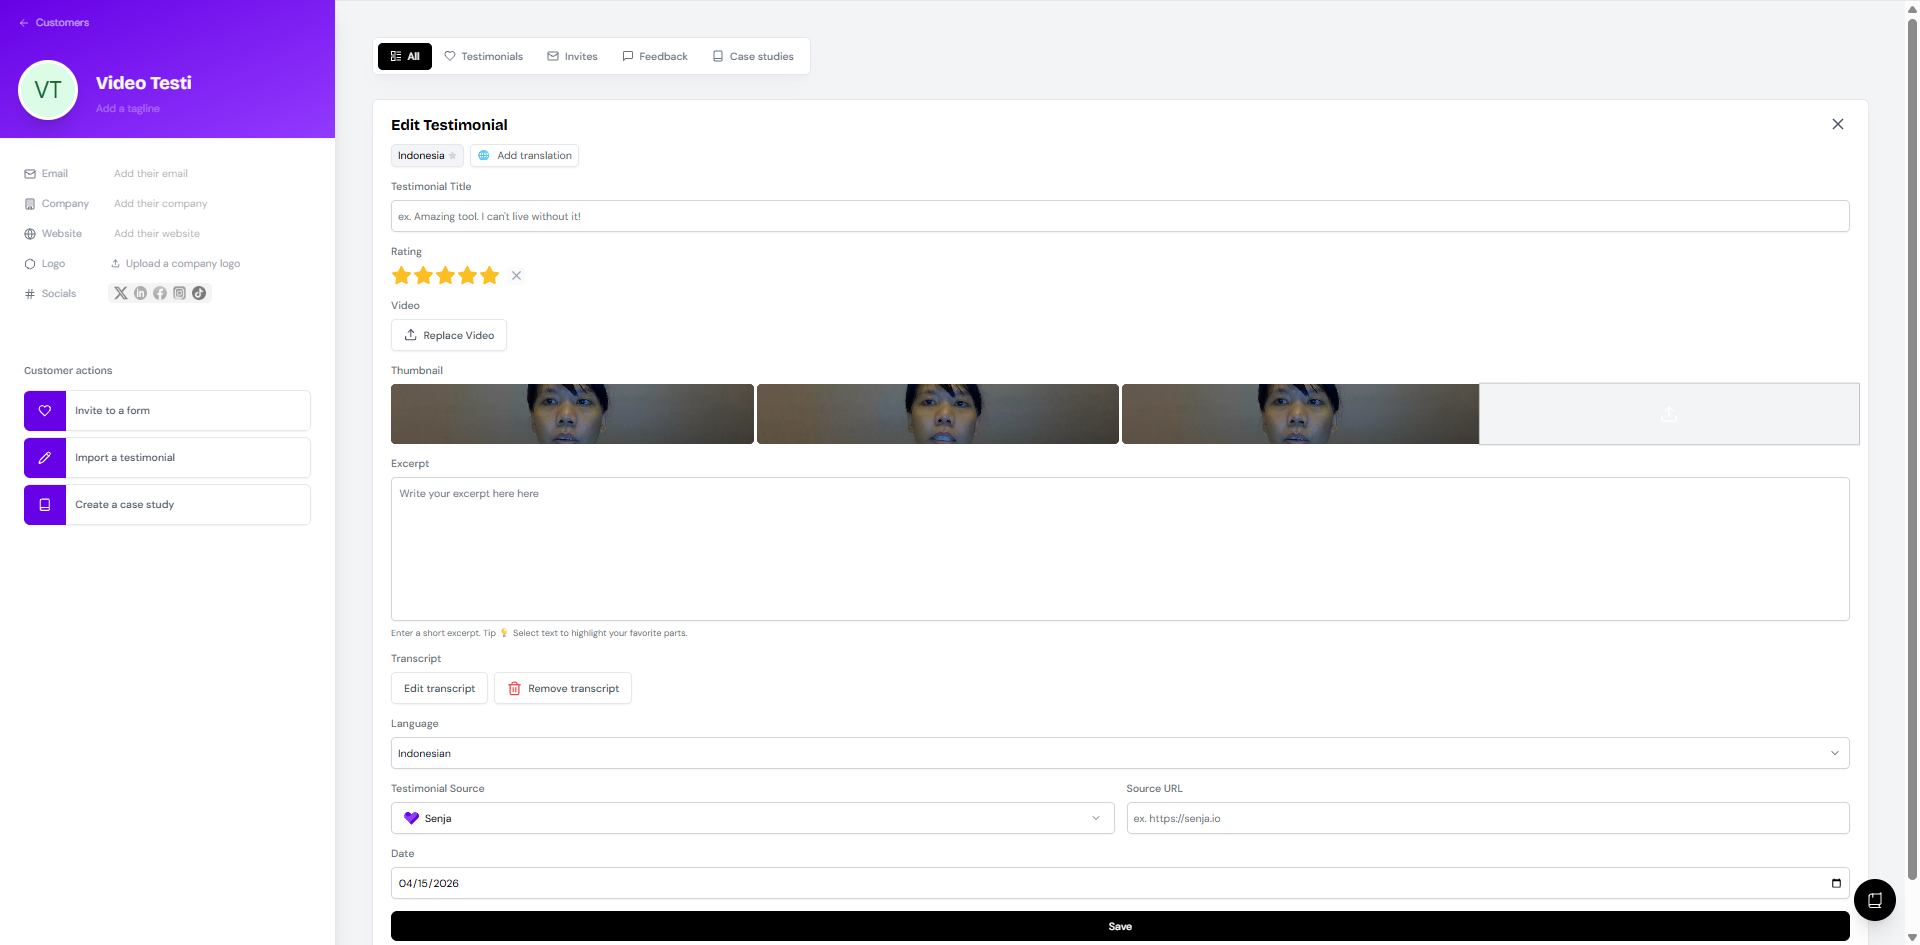Click the Testimonial Title input field
Image resolution: width=1920 pixels, height=945 pixels.
click(1119, 216)
